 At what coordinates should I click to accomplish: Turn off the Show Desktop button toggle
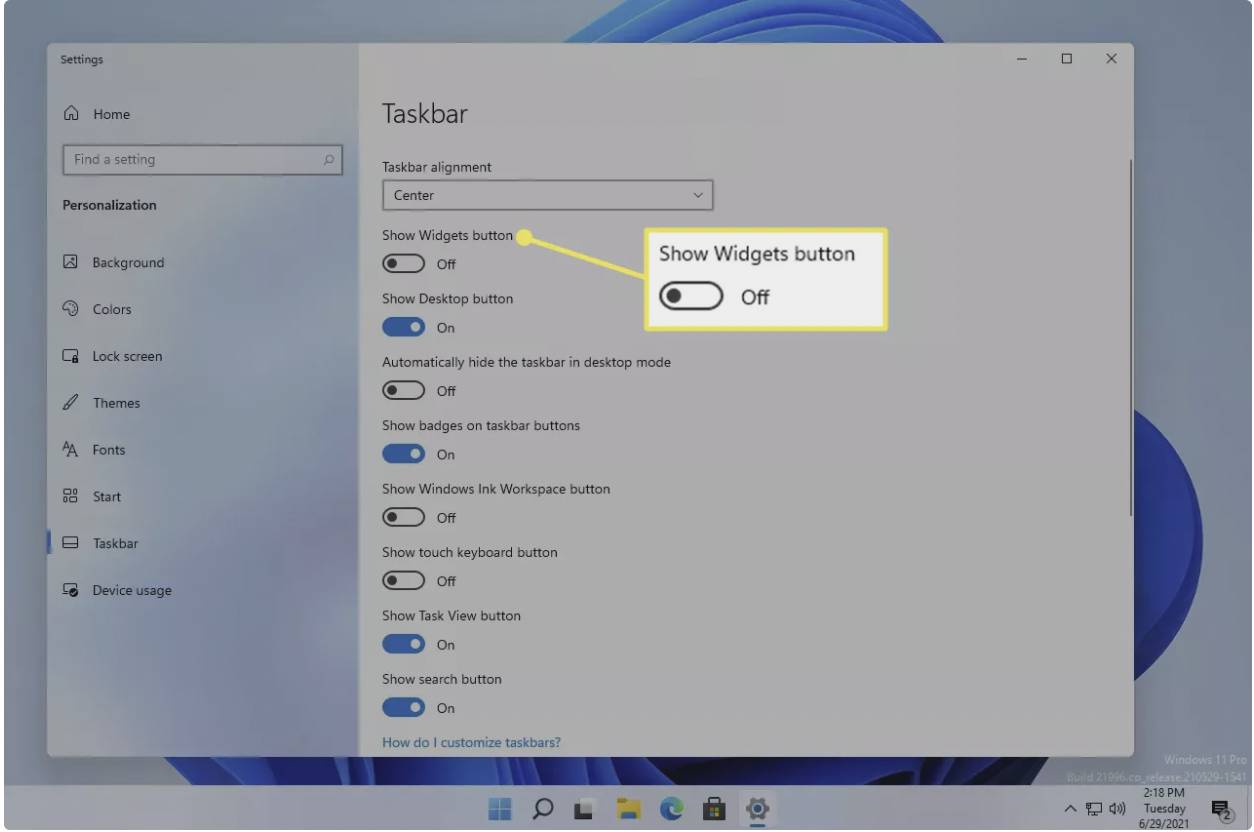[404, 327]
